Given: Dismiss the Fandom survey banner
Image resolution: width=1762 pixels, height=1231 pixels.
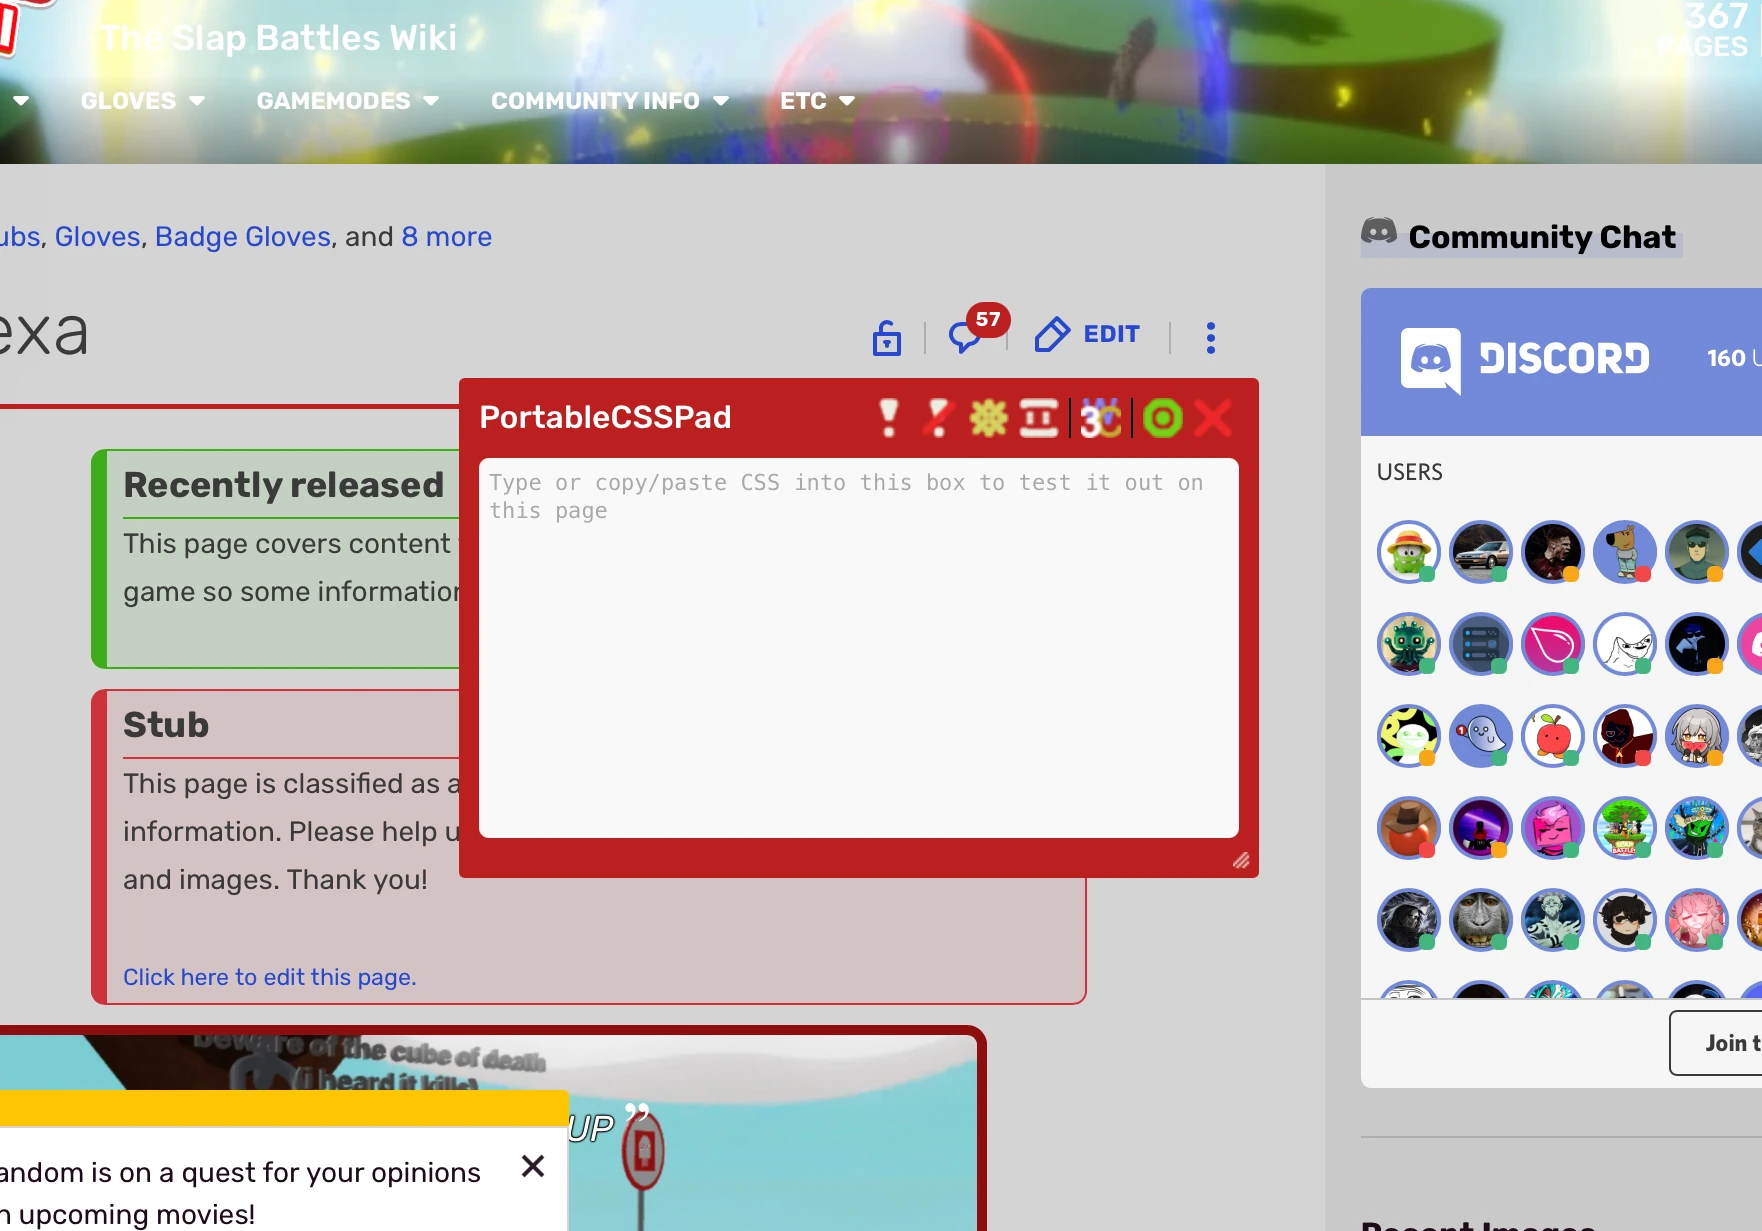Looking at the screenshot, I should tap(532, 1166).
